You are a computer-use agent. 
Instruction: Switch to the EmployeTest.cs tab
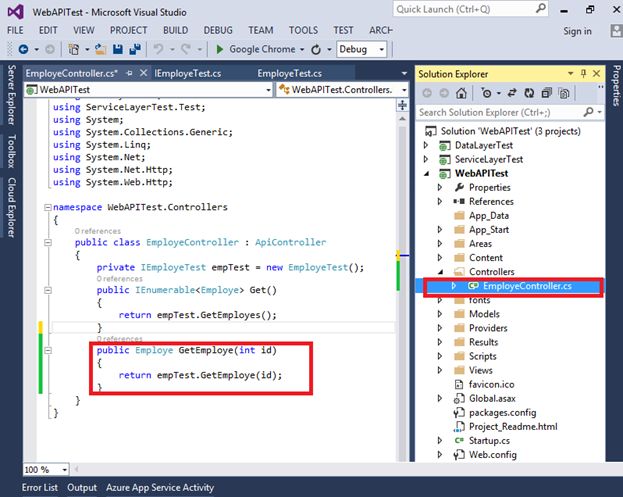coord(290,73)
